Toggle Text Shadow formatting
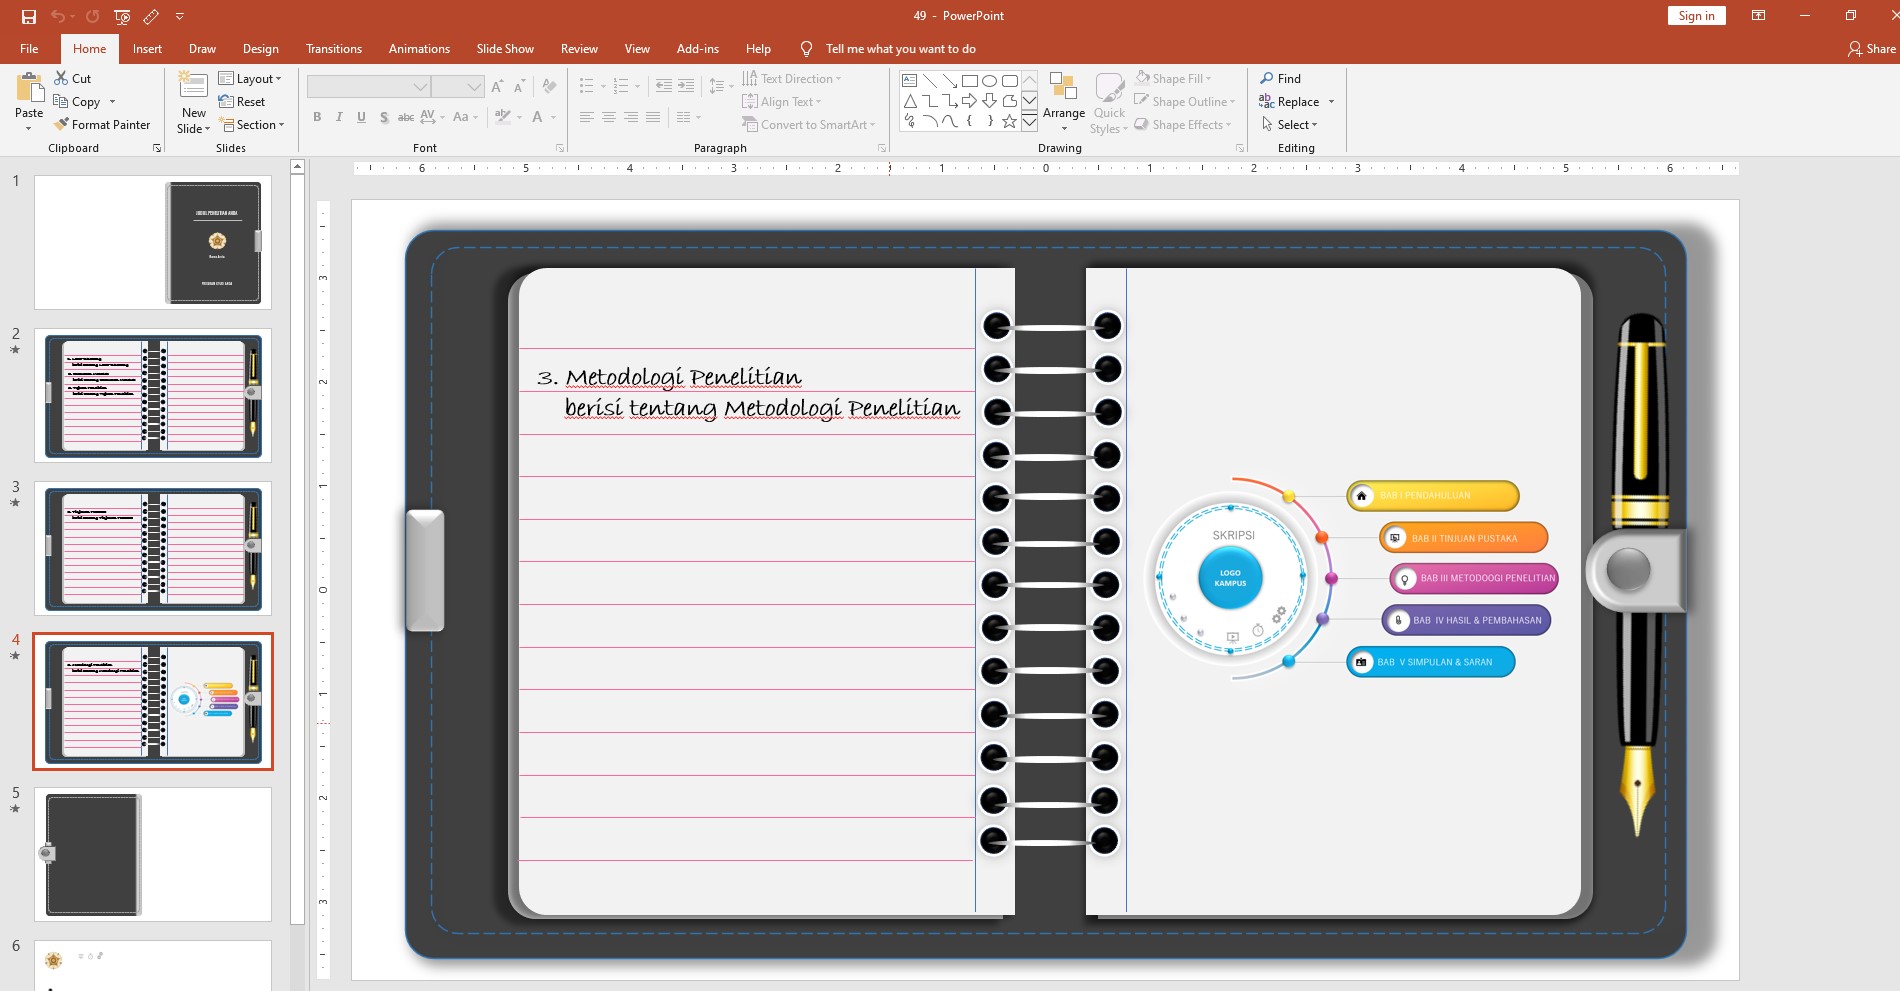 coord(384,117)
